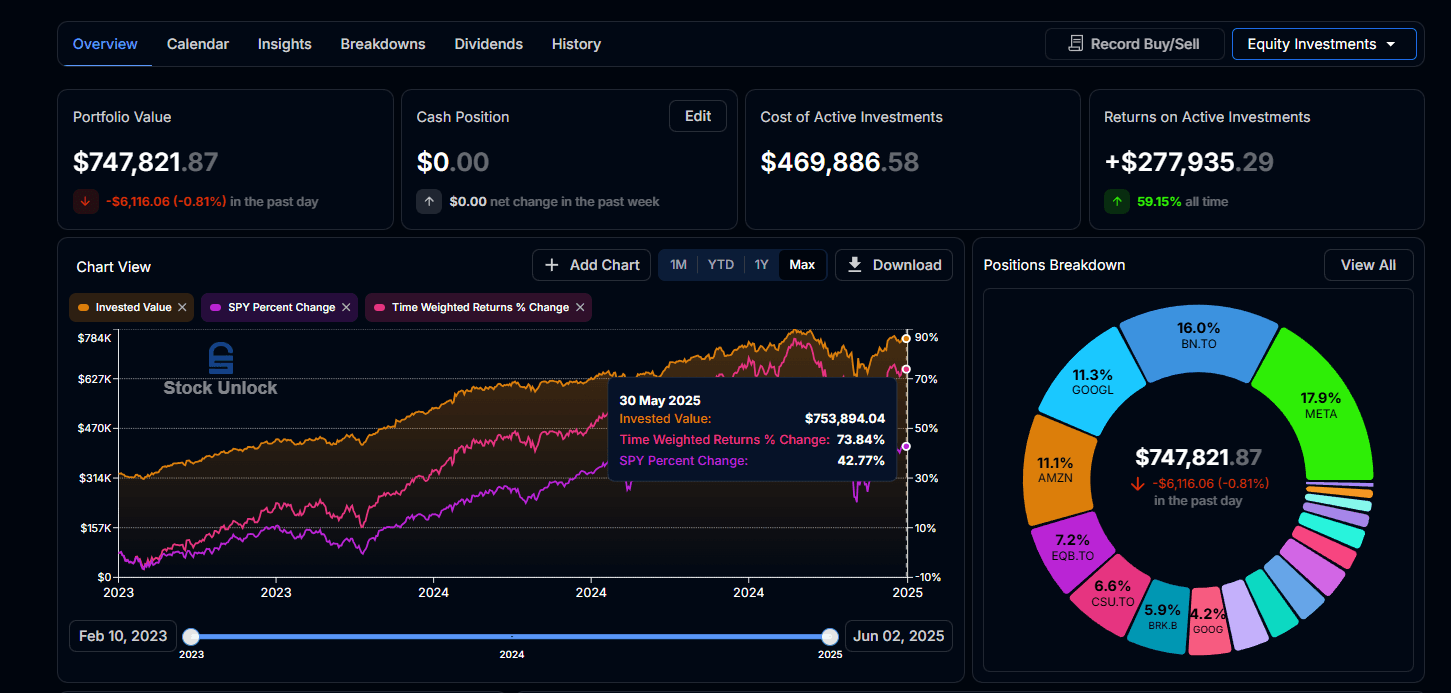Viewport: 1451px width, 693px height.
Task: Click the Portfolio Value amount $747,821.87
Action: (x=146, y=162)
